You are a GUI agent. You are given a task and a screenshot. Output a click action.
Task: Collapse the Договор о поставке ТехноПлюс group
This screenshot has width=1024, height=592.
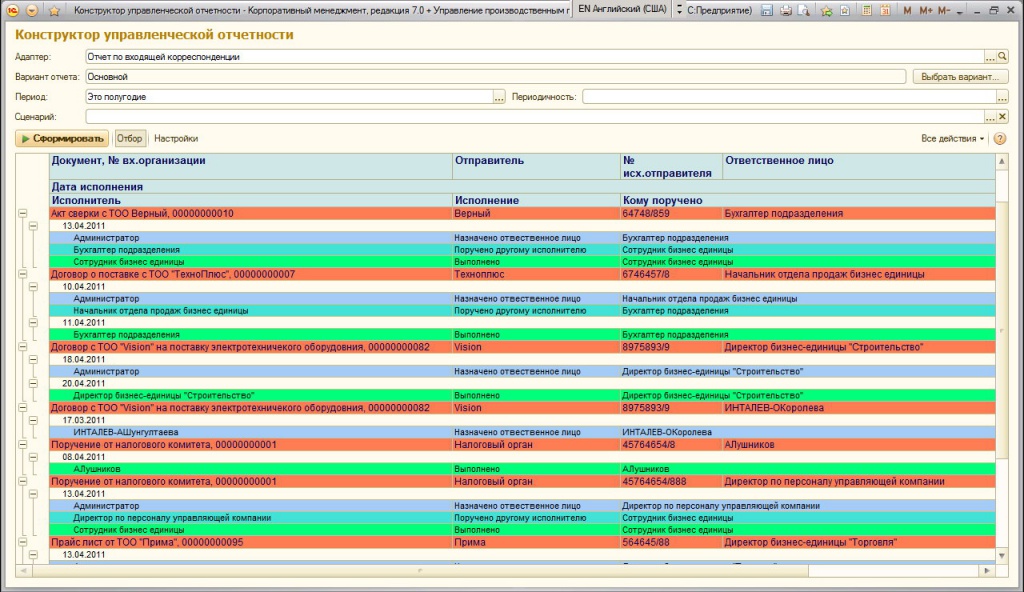(x=22, y=274)
